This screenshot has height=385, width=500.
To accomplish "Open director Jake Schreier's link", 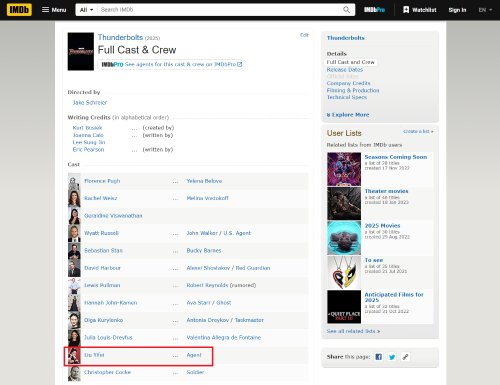I will 90,103.
